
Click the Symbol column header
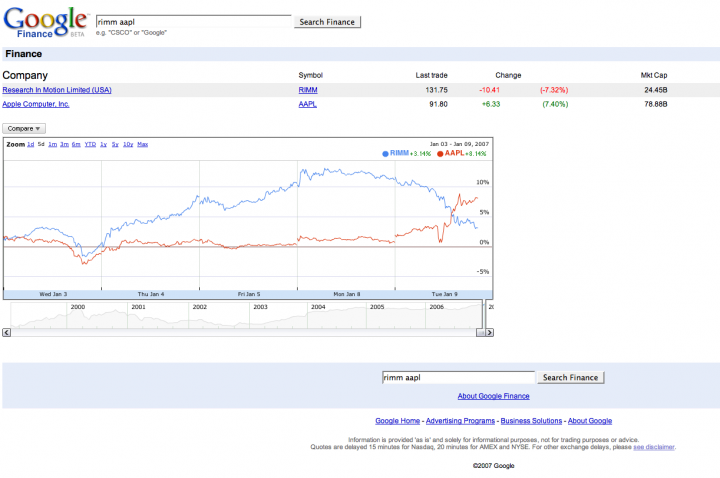(310, 75)
